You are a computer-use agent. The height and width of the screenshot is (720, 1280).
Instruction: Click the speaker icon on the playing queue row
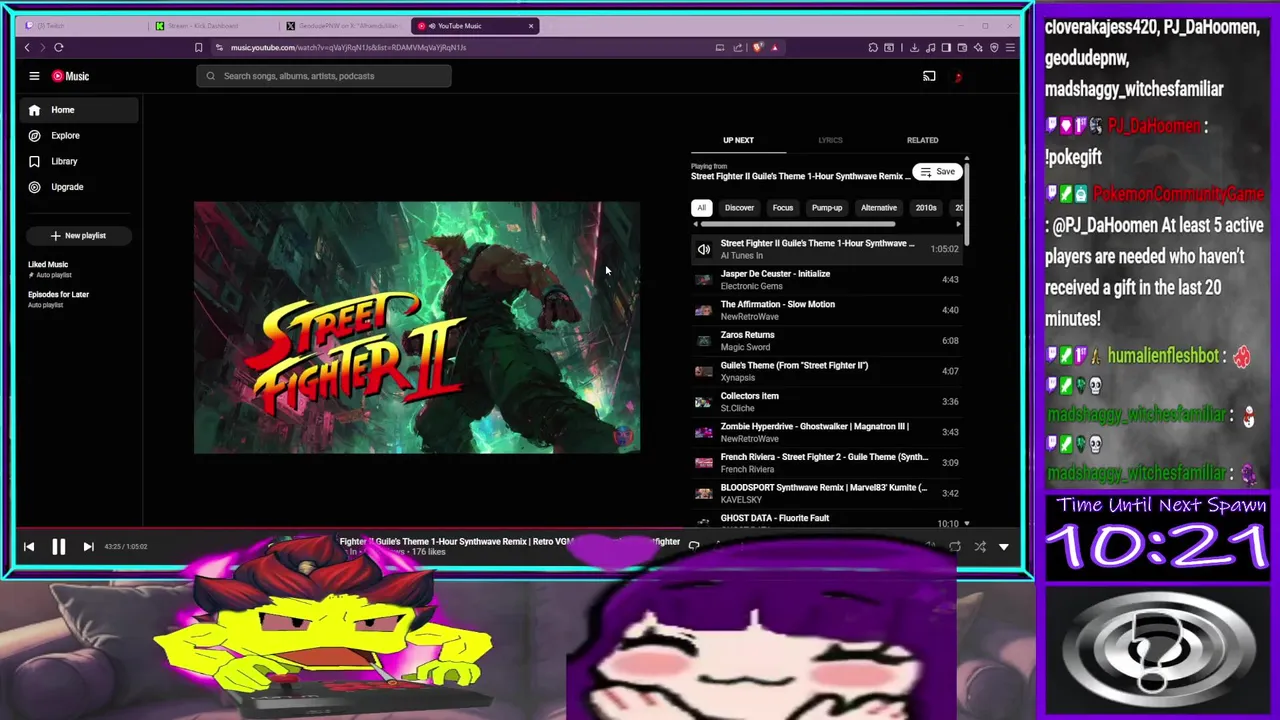click(704, 249)
